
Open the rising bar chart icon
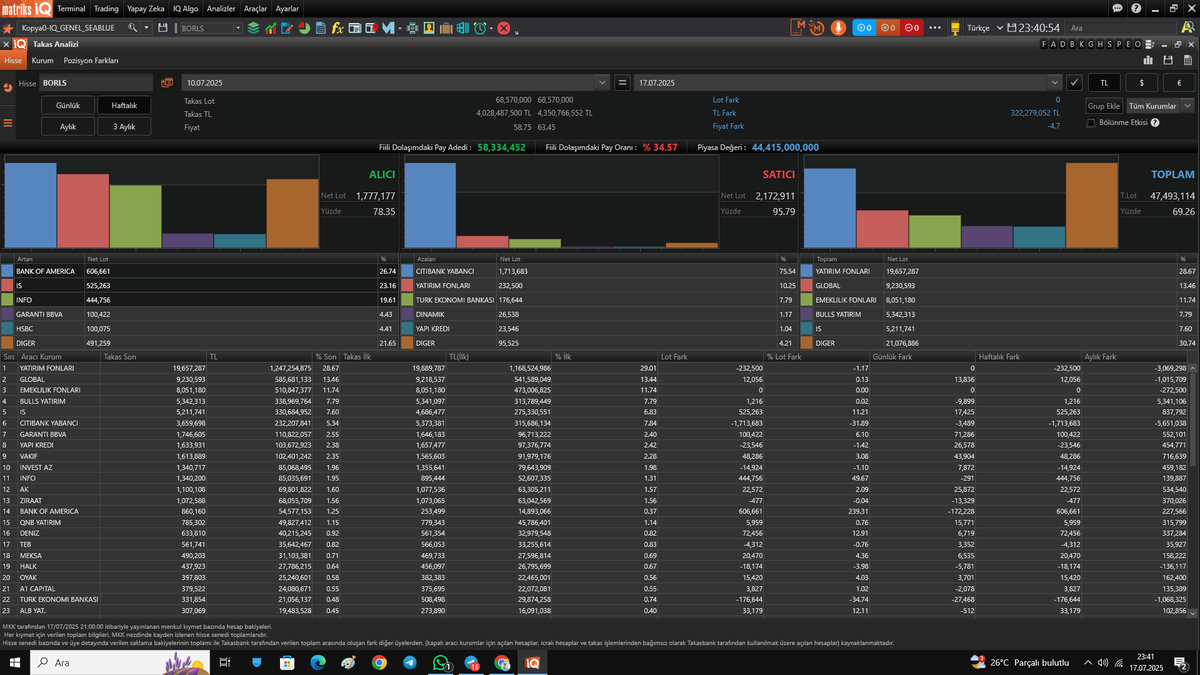point(270,28)
